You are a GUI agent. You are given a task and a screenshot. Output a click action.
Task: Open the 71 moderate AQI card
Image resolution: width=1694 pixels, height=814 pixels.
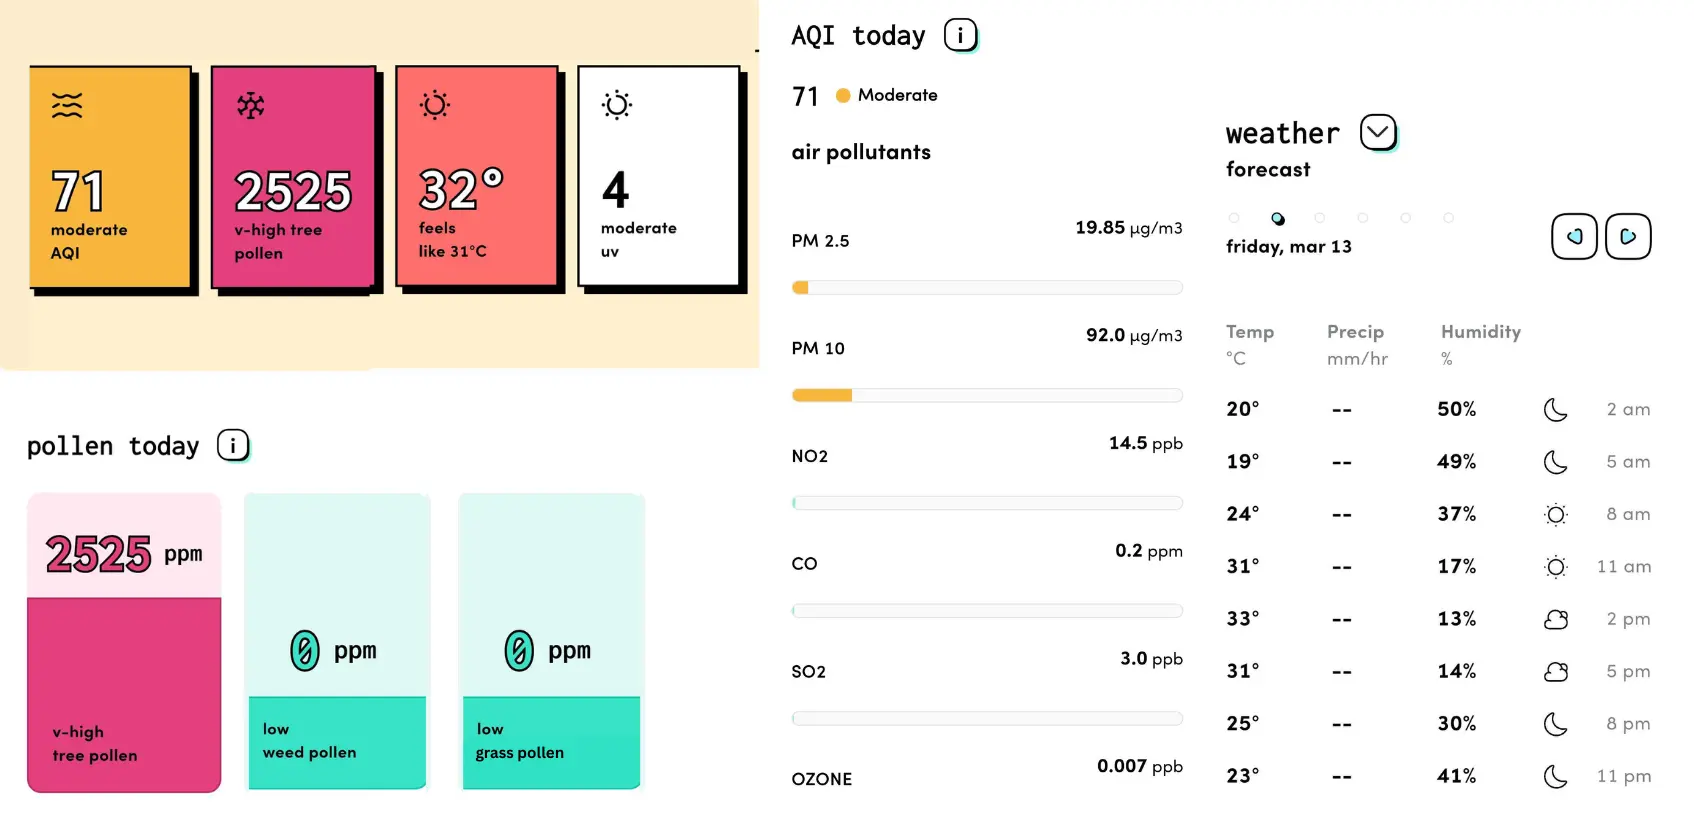(x=112, y=180)
